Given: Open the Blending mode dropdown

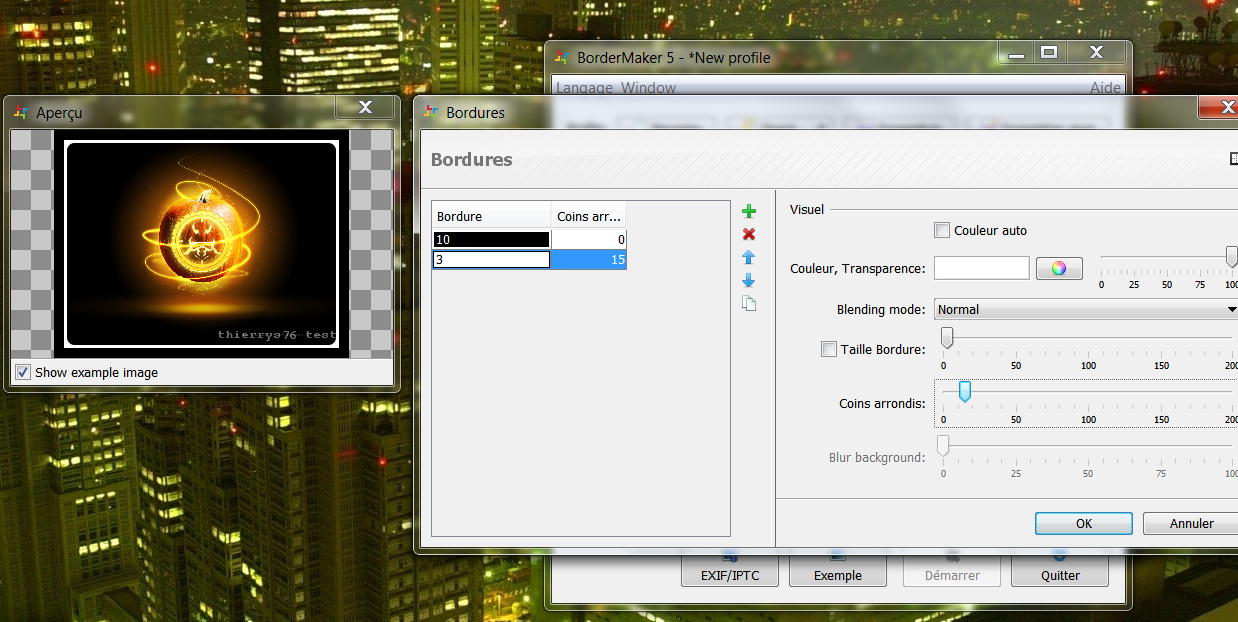Looking at the screenshot, I should 1228,309.
